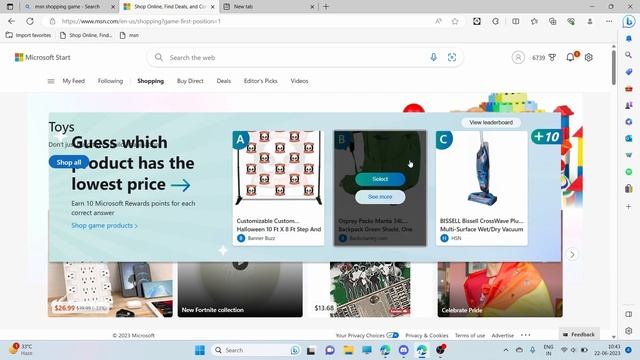The height and width of the screenshot is (360, 640).
Task: Open the green circle sidebar app icon
Action: point(629,172)
